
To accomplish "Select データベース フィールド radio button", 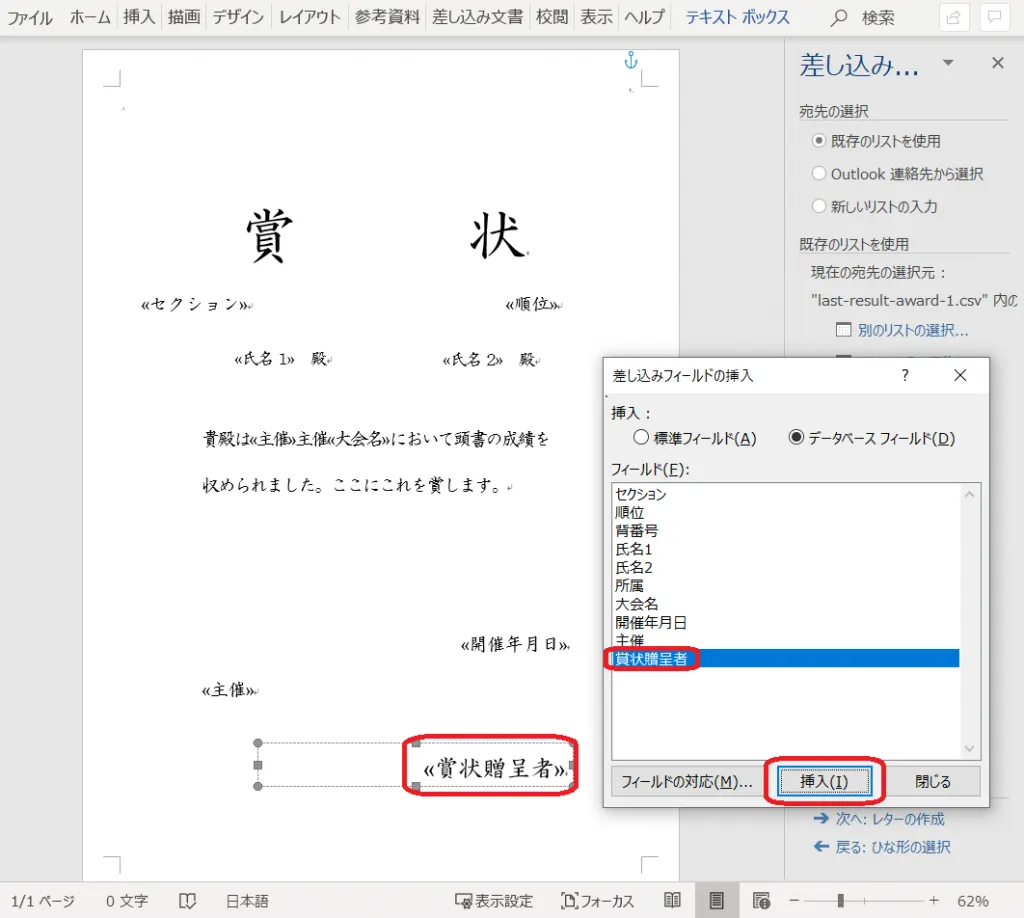I will coord(796,437).
